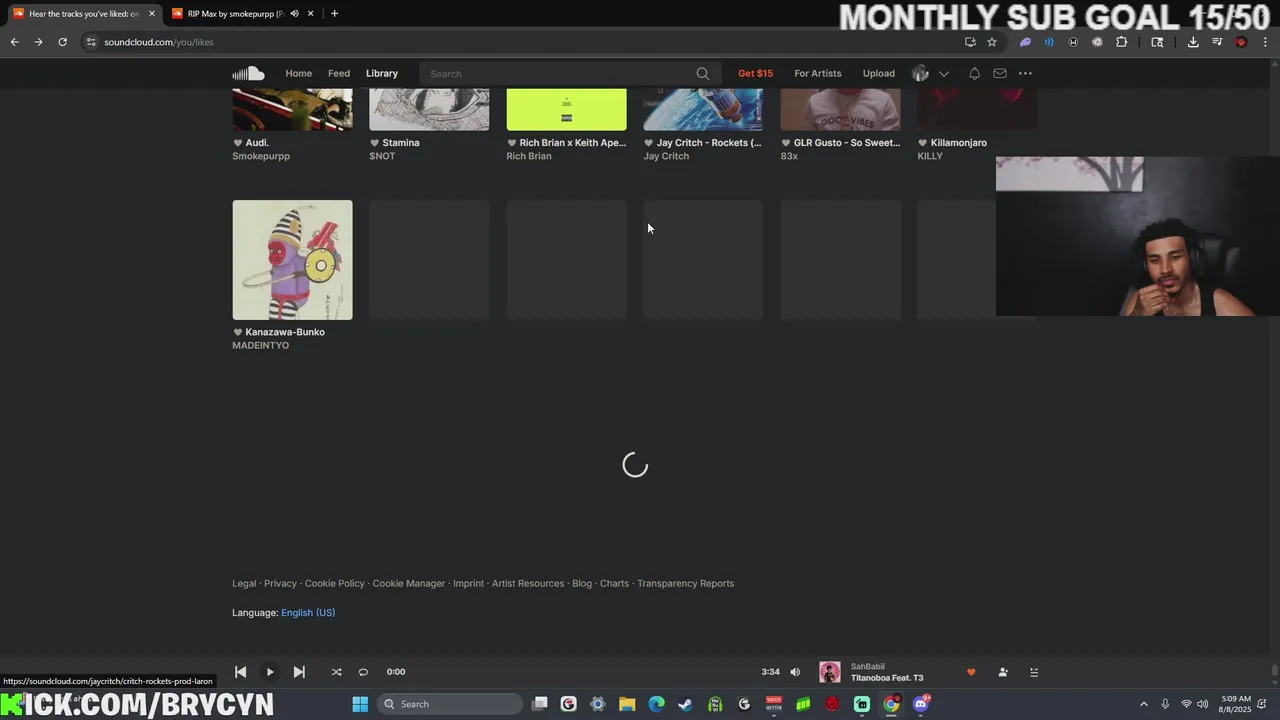The image size is (1280, 720).
Task: Unlike the Stamina track heart
Action: (x=375, y=143)
